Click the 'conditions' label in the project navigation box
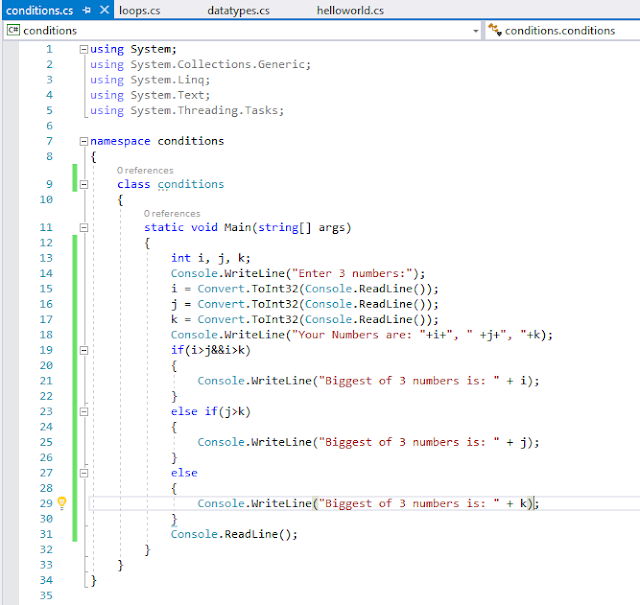Screen dimensions: 640x605 pos(50,31)
